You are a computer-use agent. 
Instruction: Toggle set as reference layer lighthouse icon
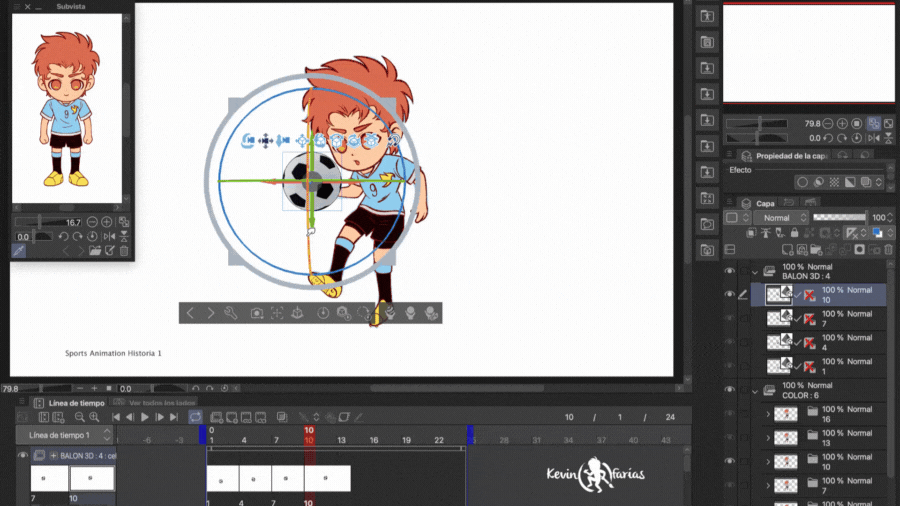click(x=766, y=233)
